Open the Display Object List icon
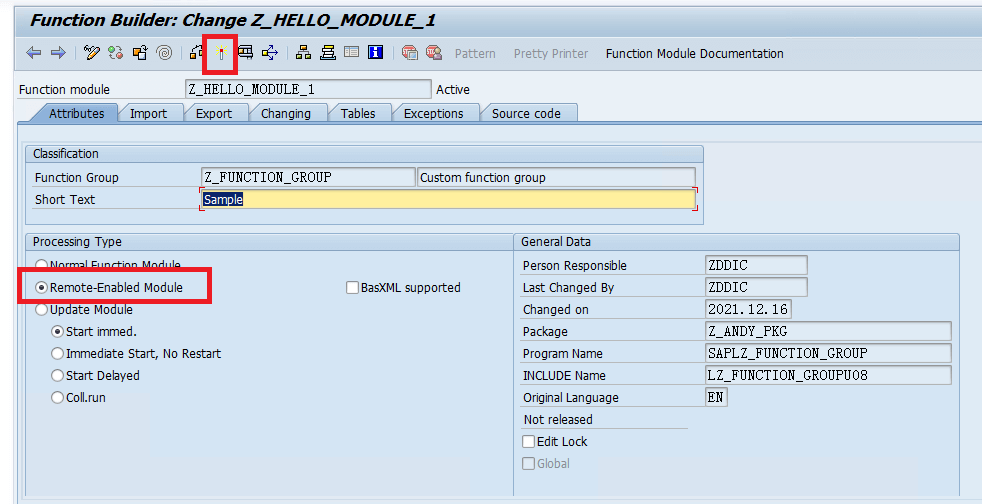Screen dimensions: 982x504 tap(303, 53)
